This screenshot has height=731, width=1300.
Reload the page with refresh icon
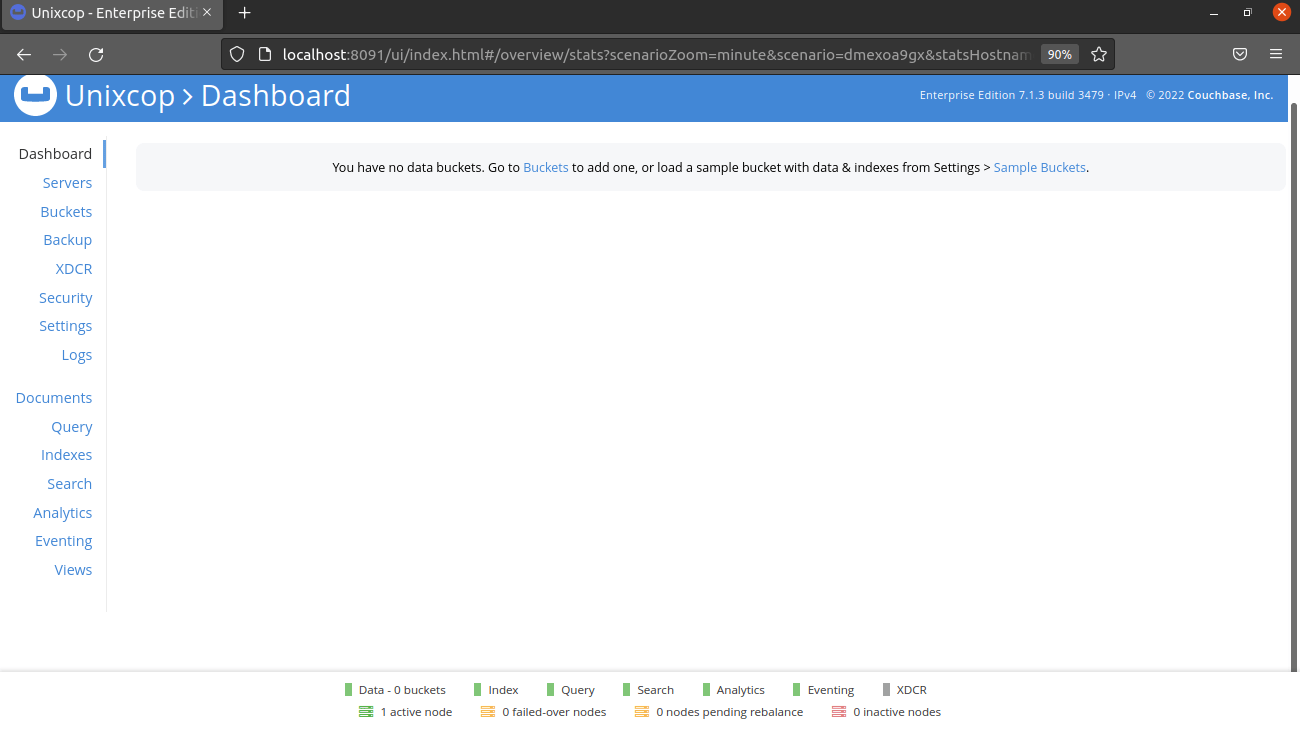(x=96, y=54)
